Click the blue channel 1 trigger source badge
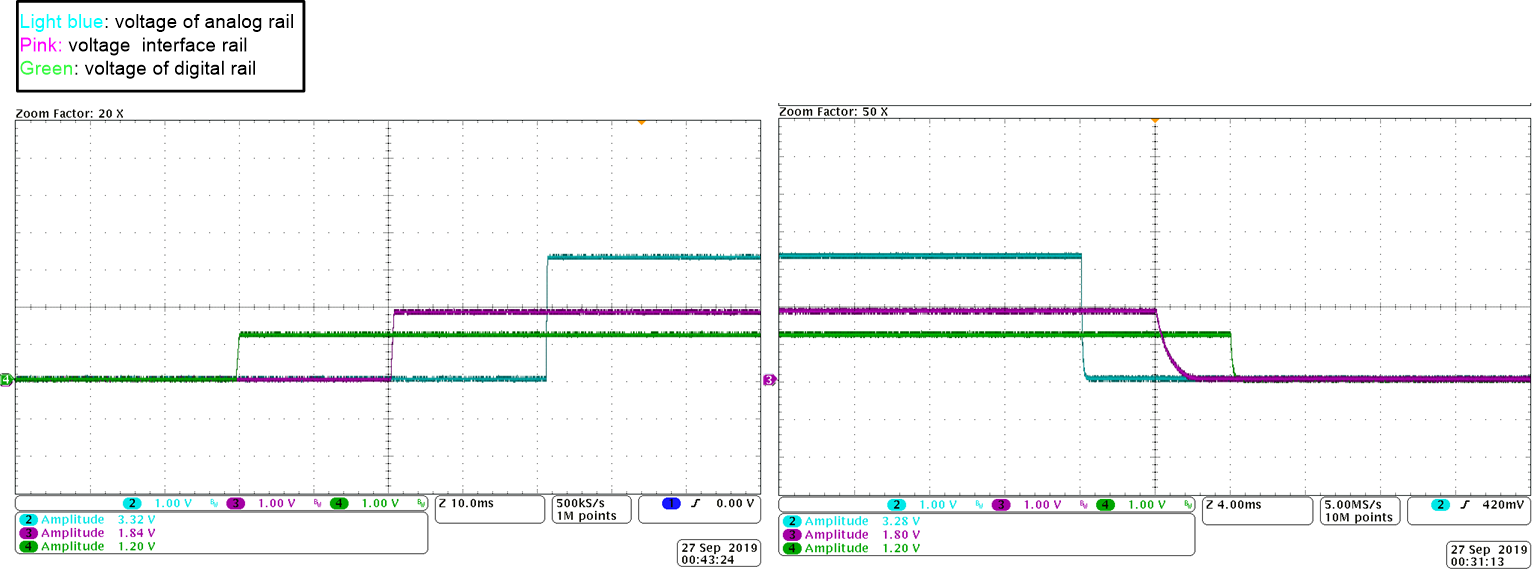The height and width of the screenshot is (569, 1532). [x=672, y=504]
